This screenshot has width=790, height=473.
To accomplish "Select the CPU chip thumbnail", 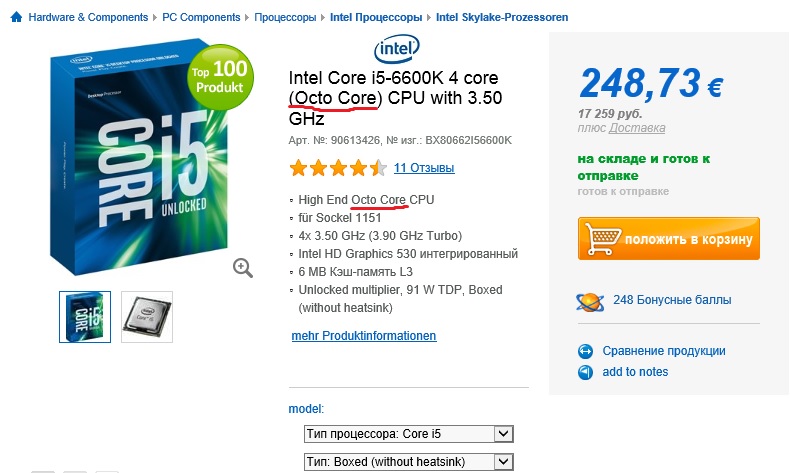I will pyautogui.click(x=147, y=317).
